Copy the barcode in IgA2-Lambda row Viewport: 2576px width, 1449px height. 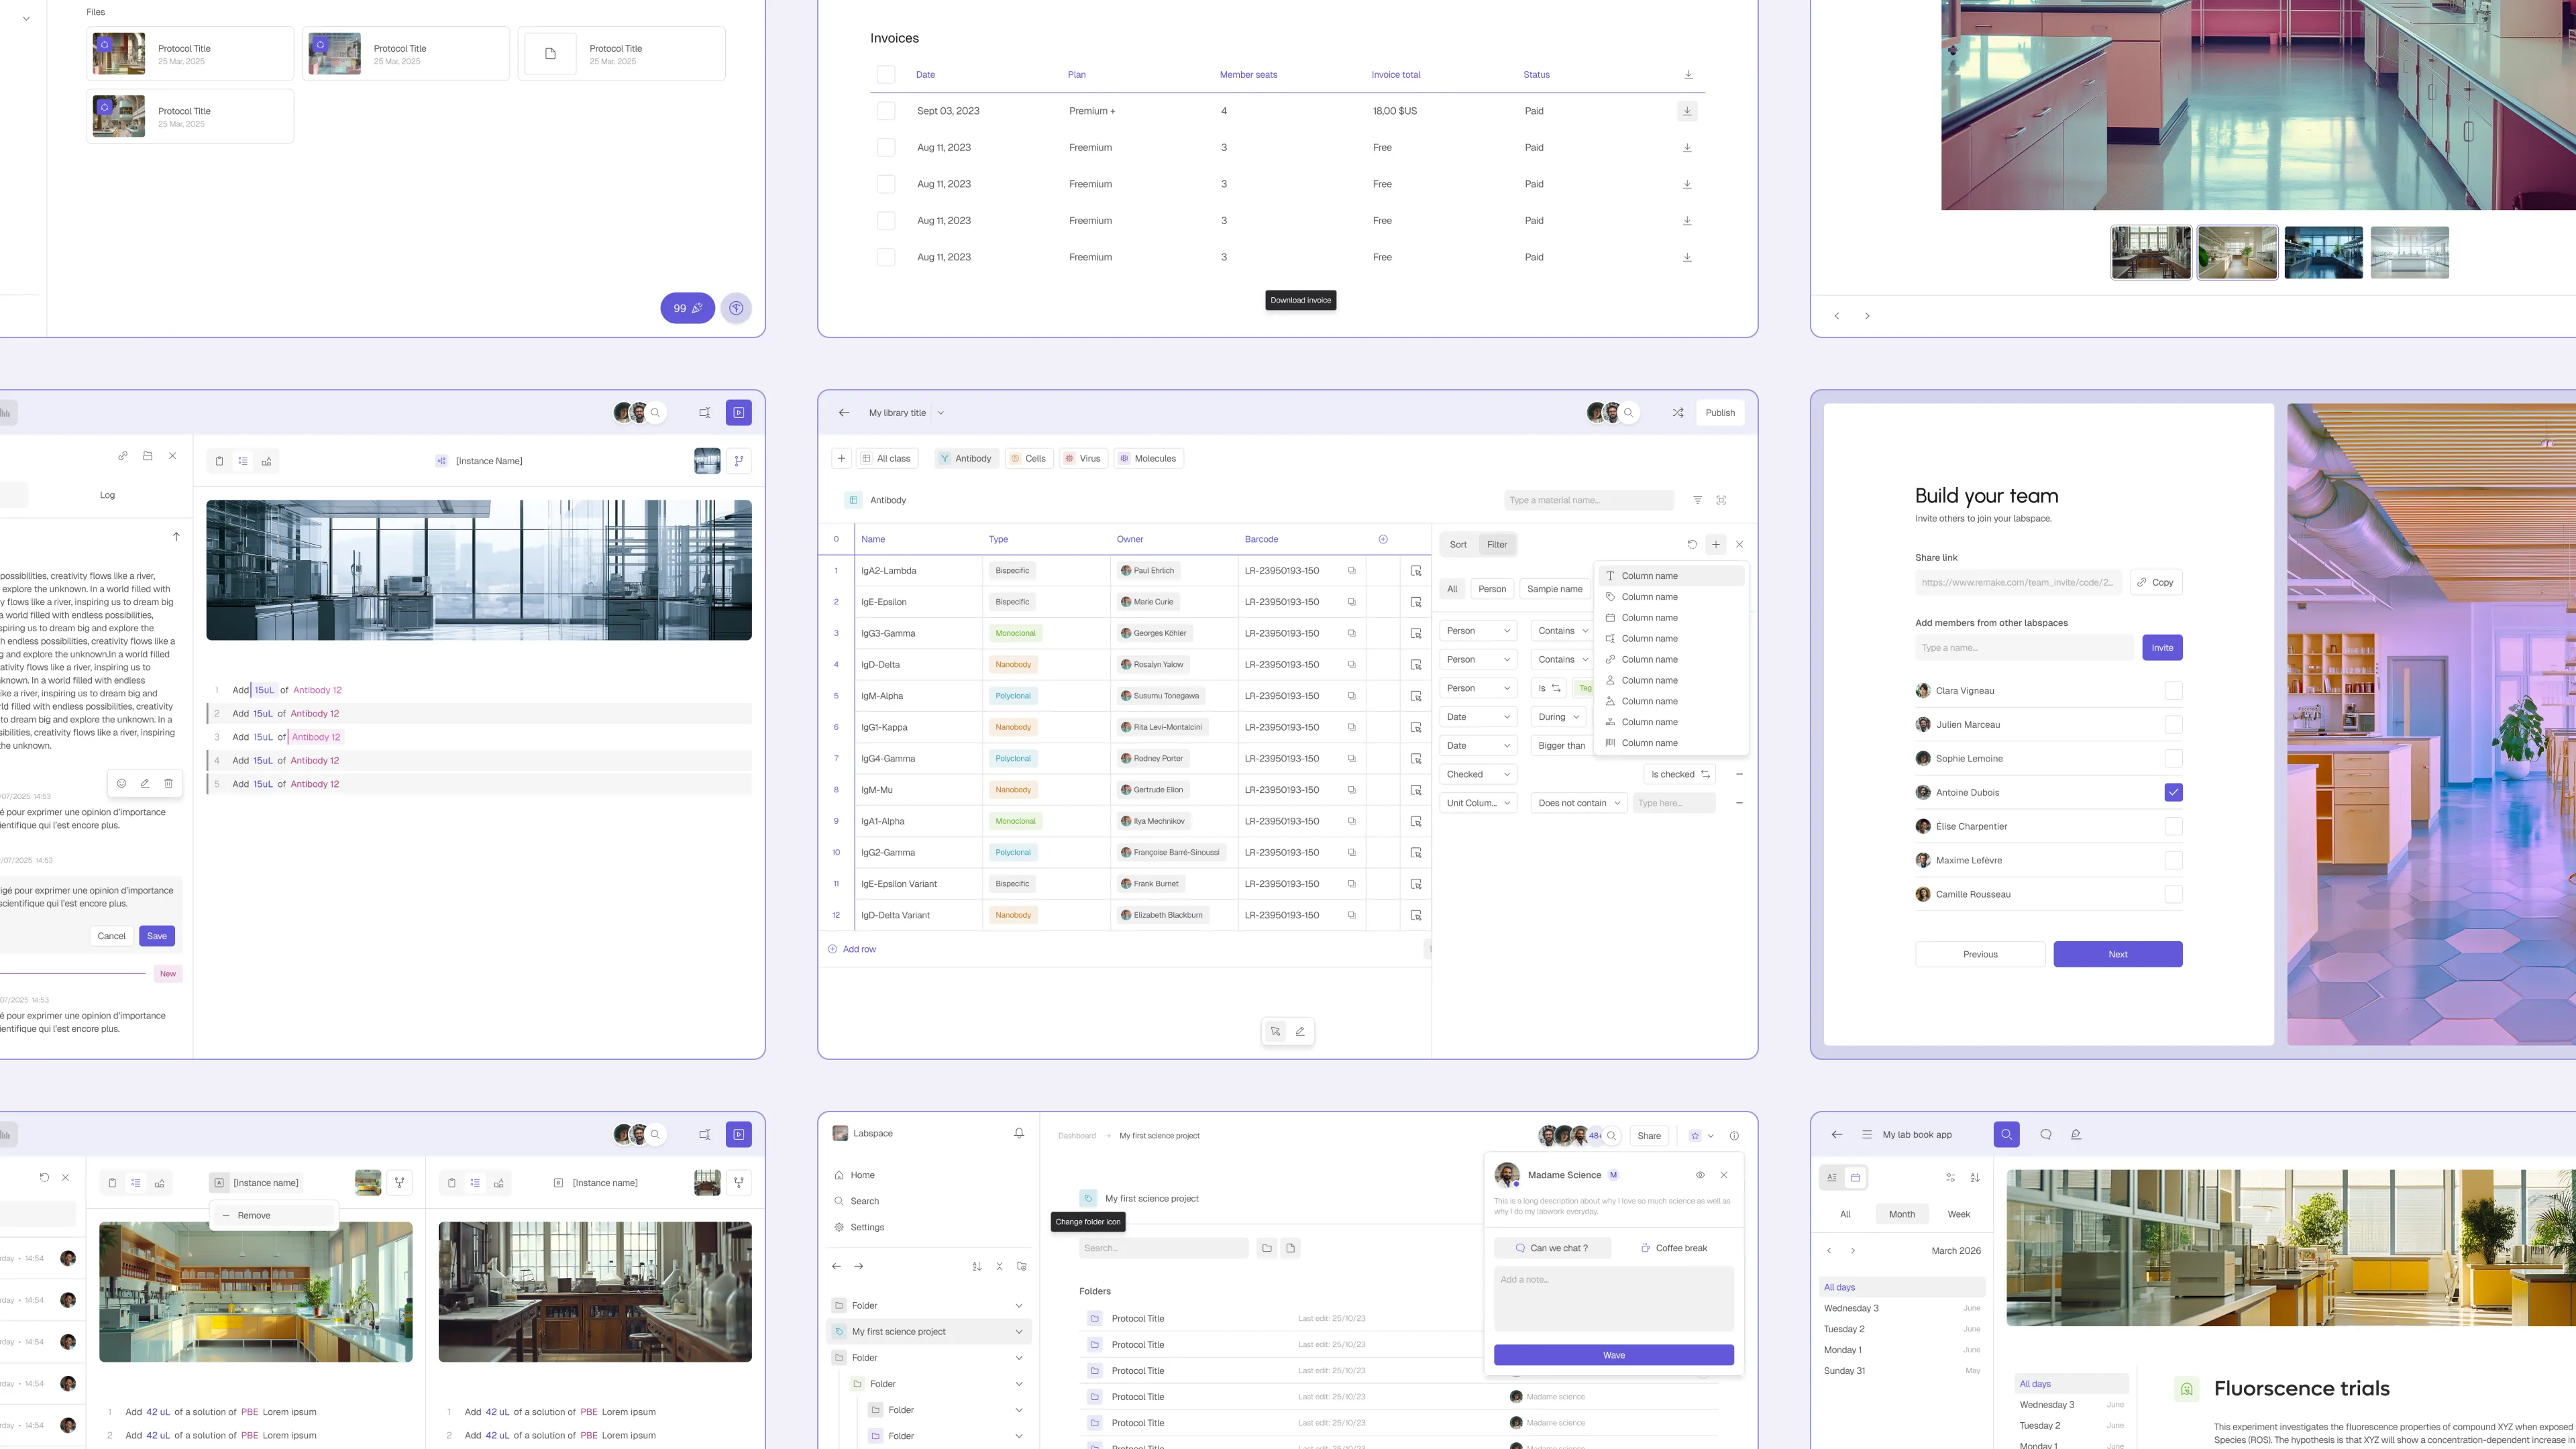click(1351, 571)
